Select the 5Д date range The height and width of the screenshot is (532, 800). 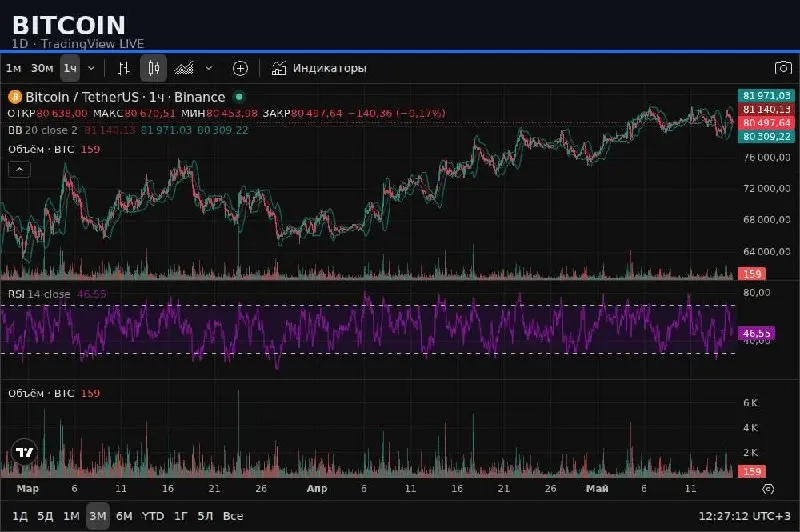pyautogui.click(x=45, y=516)
